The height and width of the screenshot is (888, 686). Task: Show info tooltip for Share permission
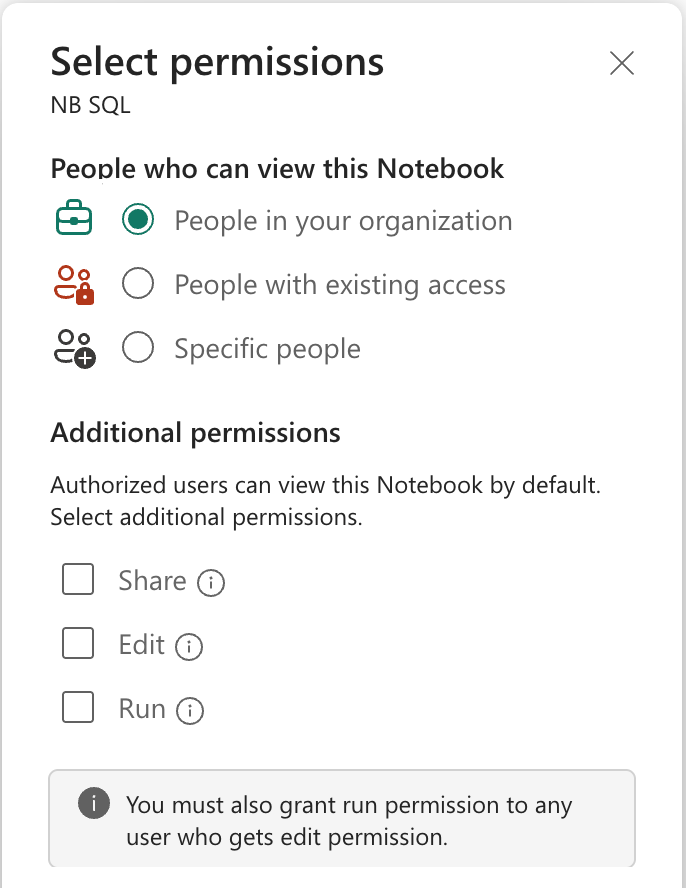click(211, 583)
